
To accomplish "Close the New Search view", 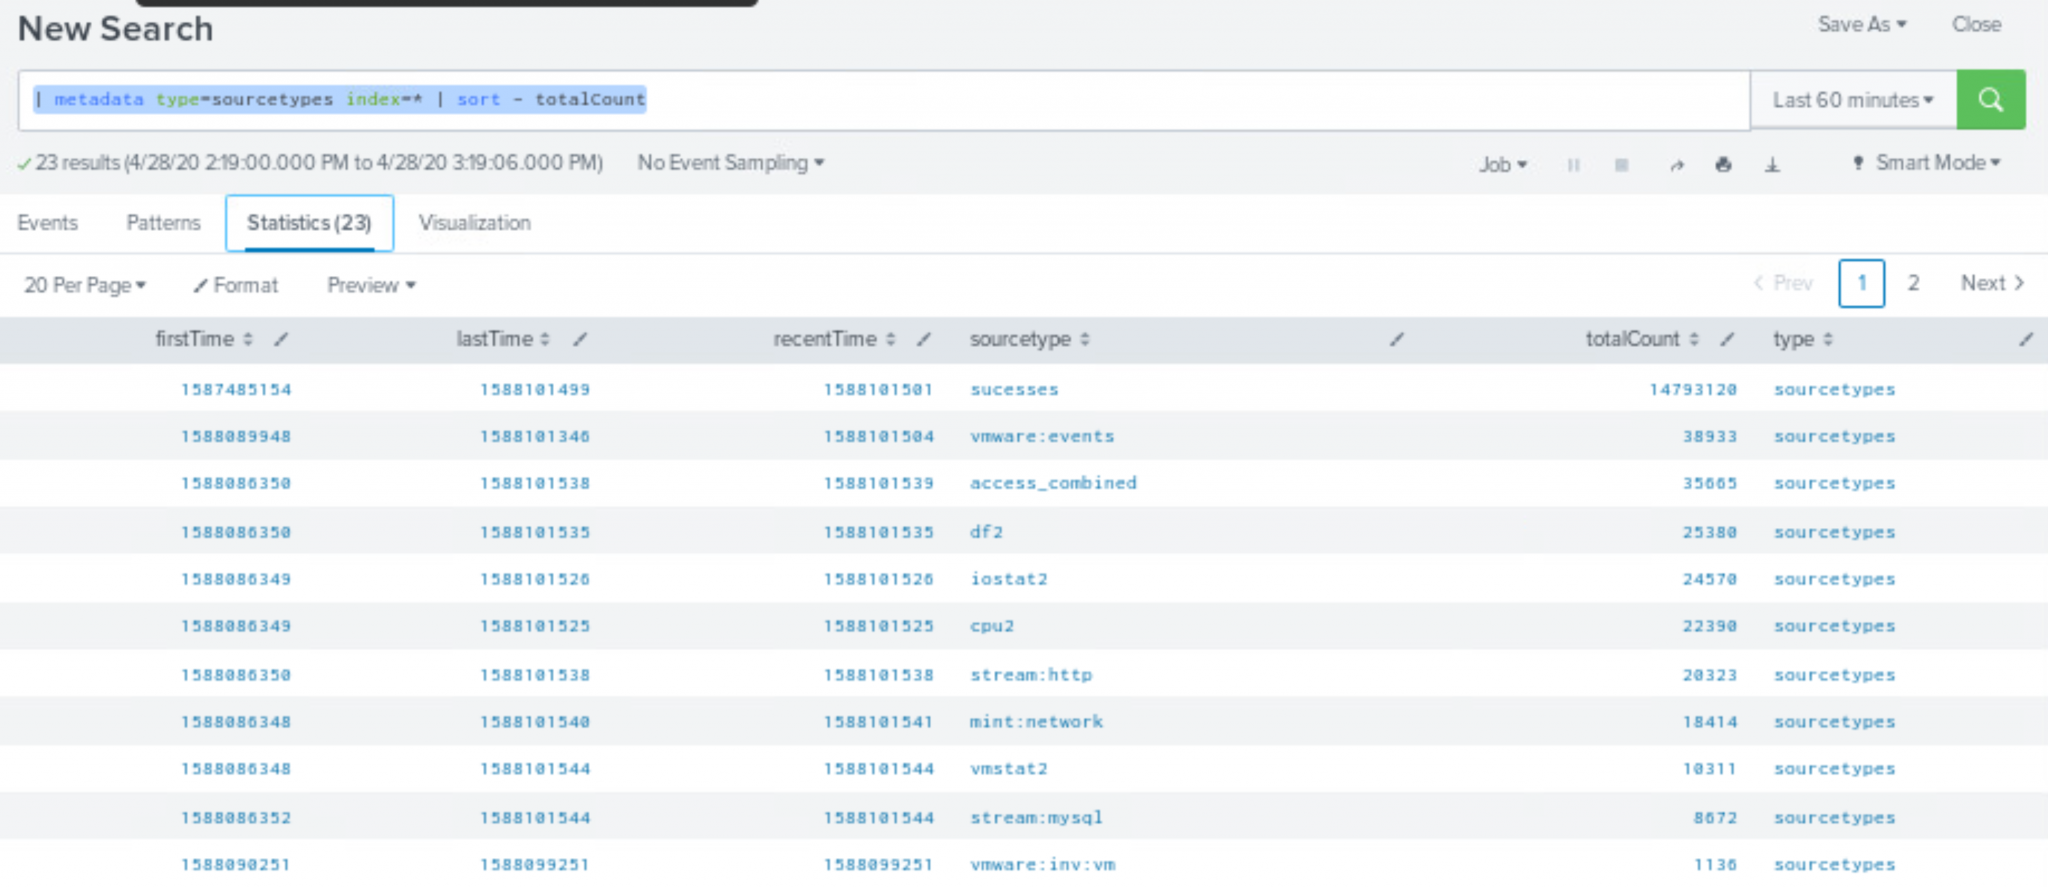I will 1976,25.
